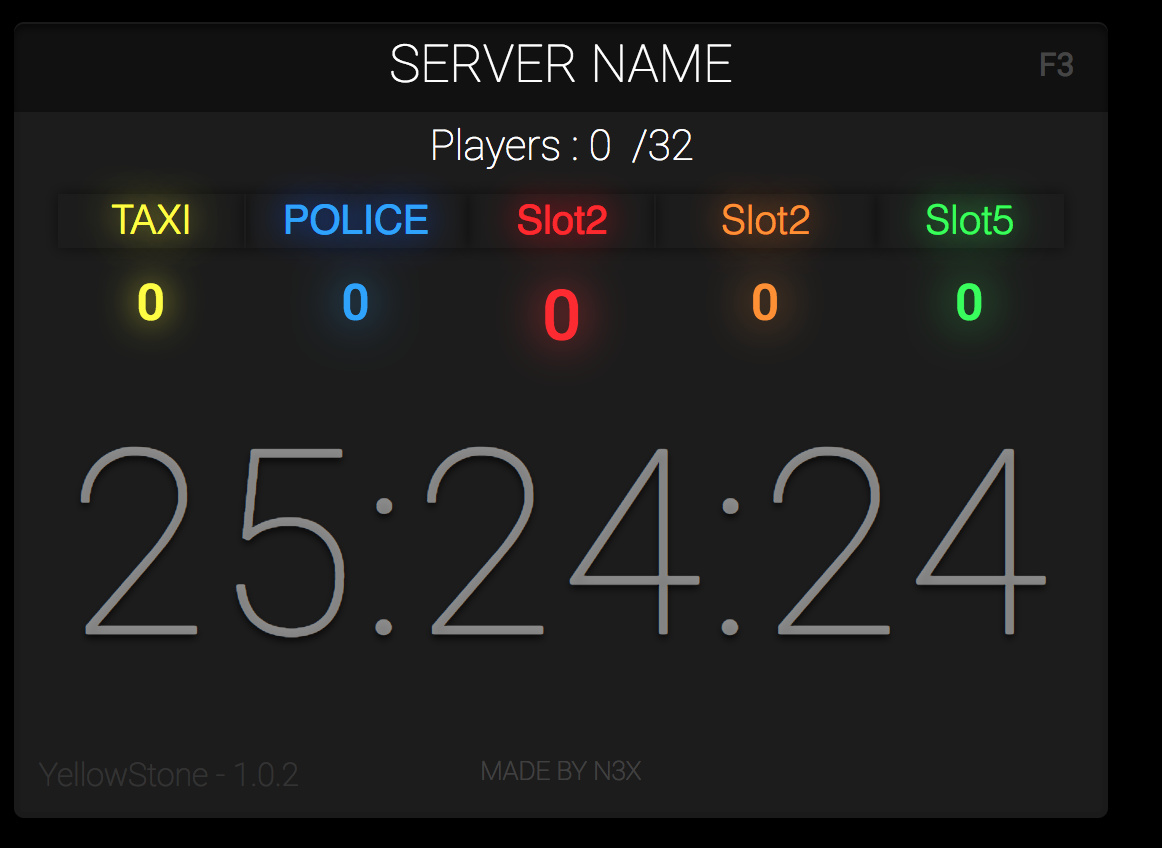Click the 25:24:24 clock display
1162x848 pixels.
click(563, 541)
